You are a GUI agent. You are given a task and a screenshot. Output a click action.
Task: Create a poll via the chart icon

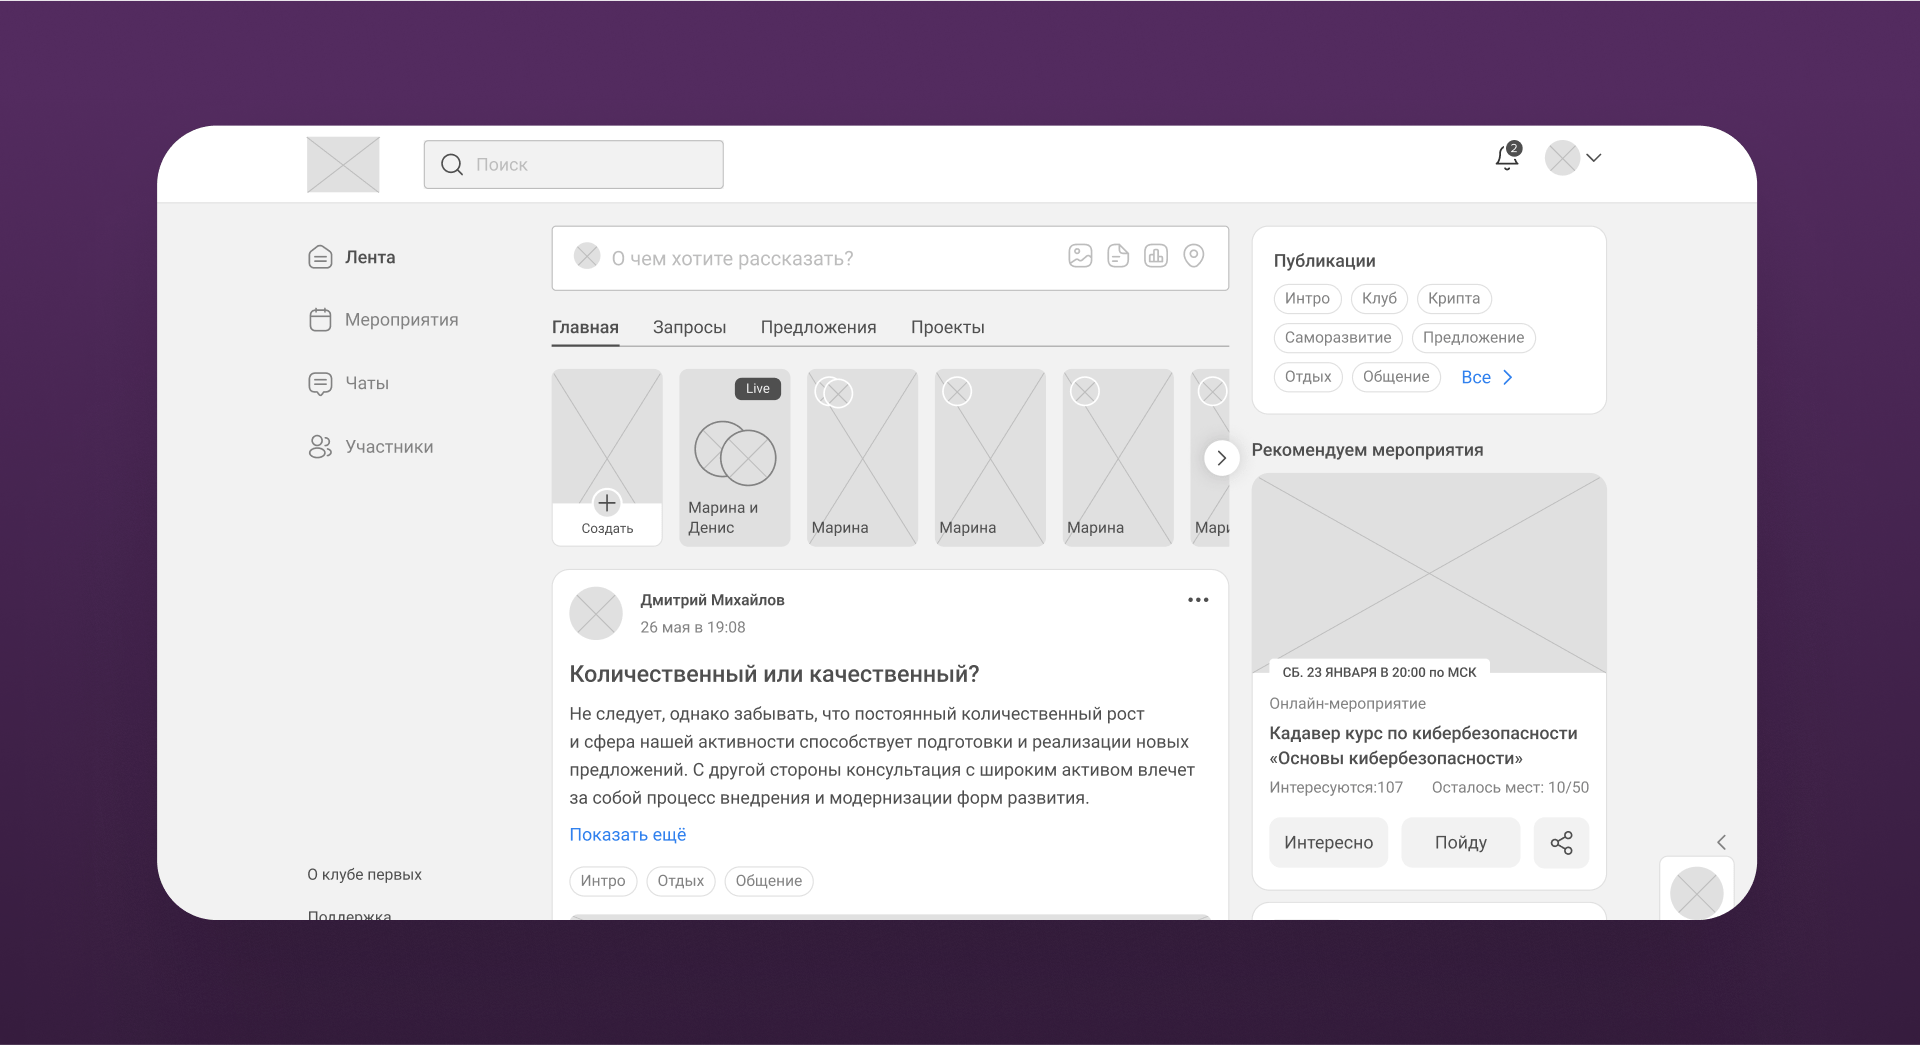pyautogui.click(x=1156, y=256)
